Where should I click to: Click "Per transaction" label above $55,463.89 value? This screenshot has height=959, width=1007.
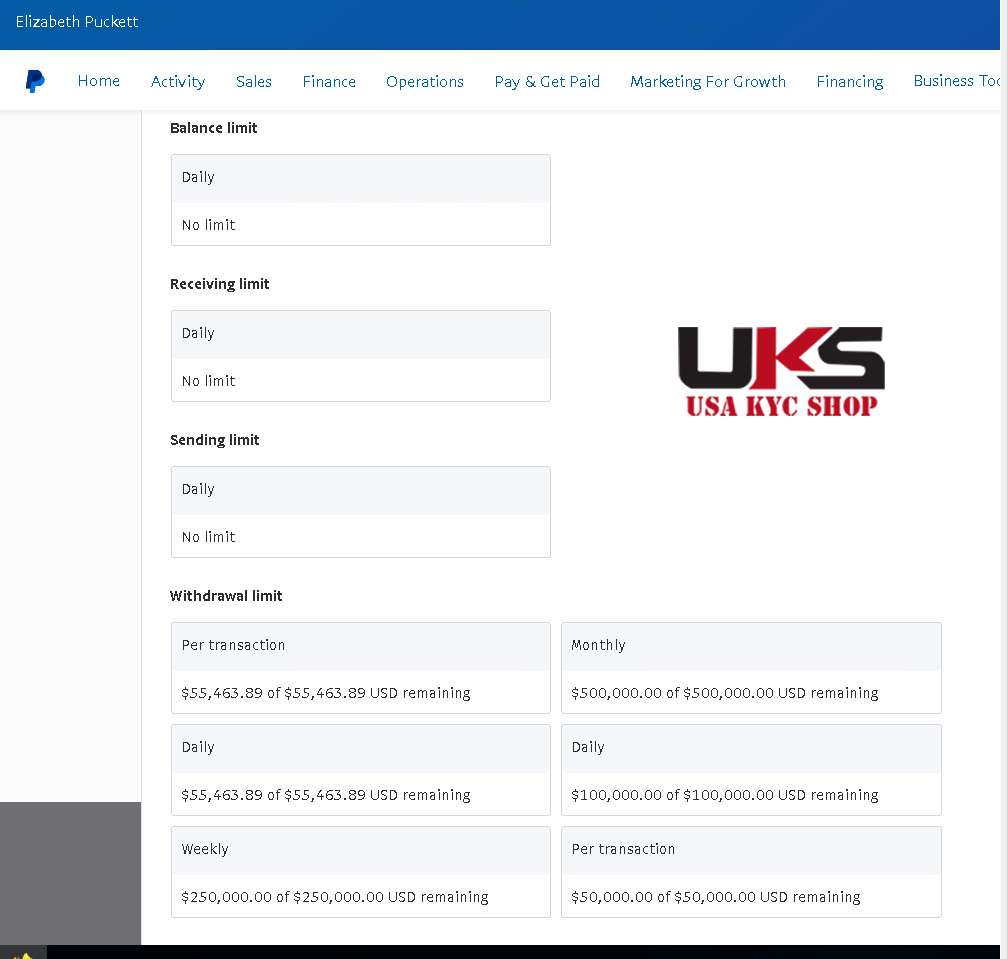pyautogui.click(x=233, y=645)
